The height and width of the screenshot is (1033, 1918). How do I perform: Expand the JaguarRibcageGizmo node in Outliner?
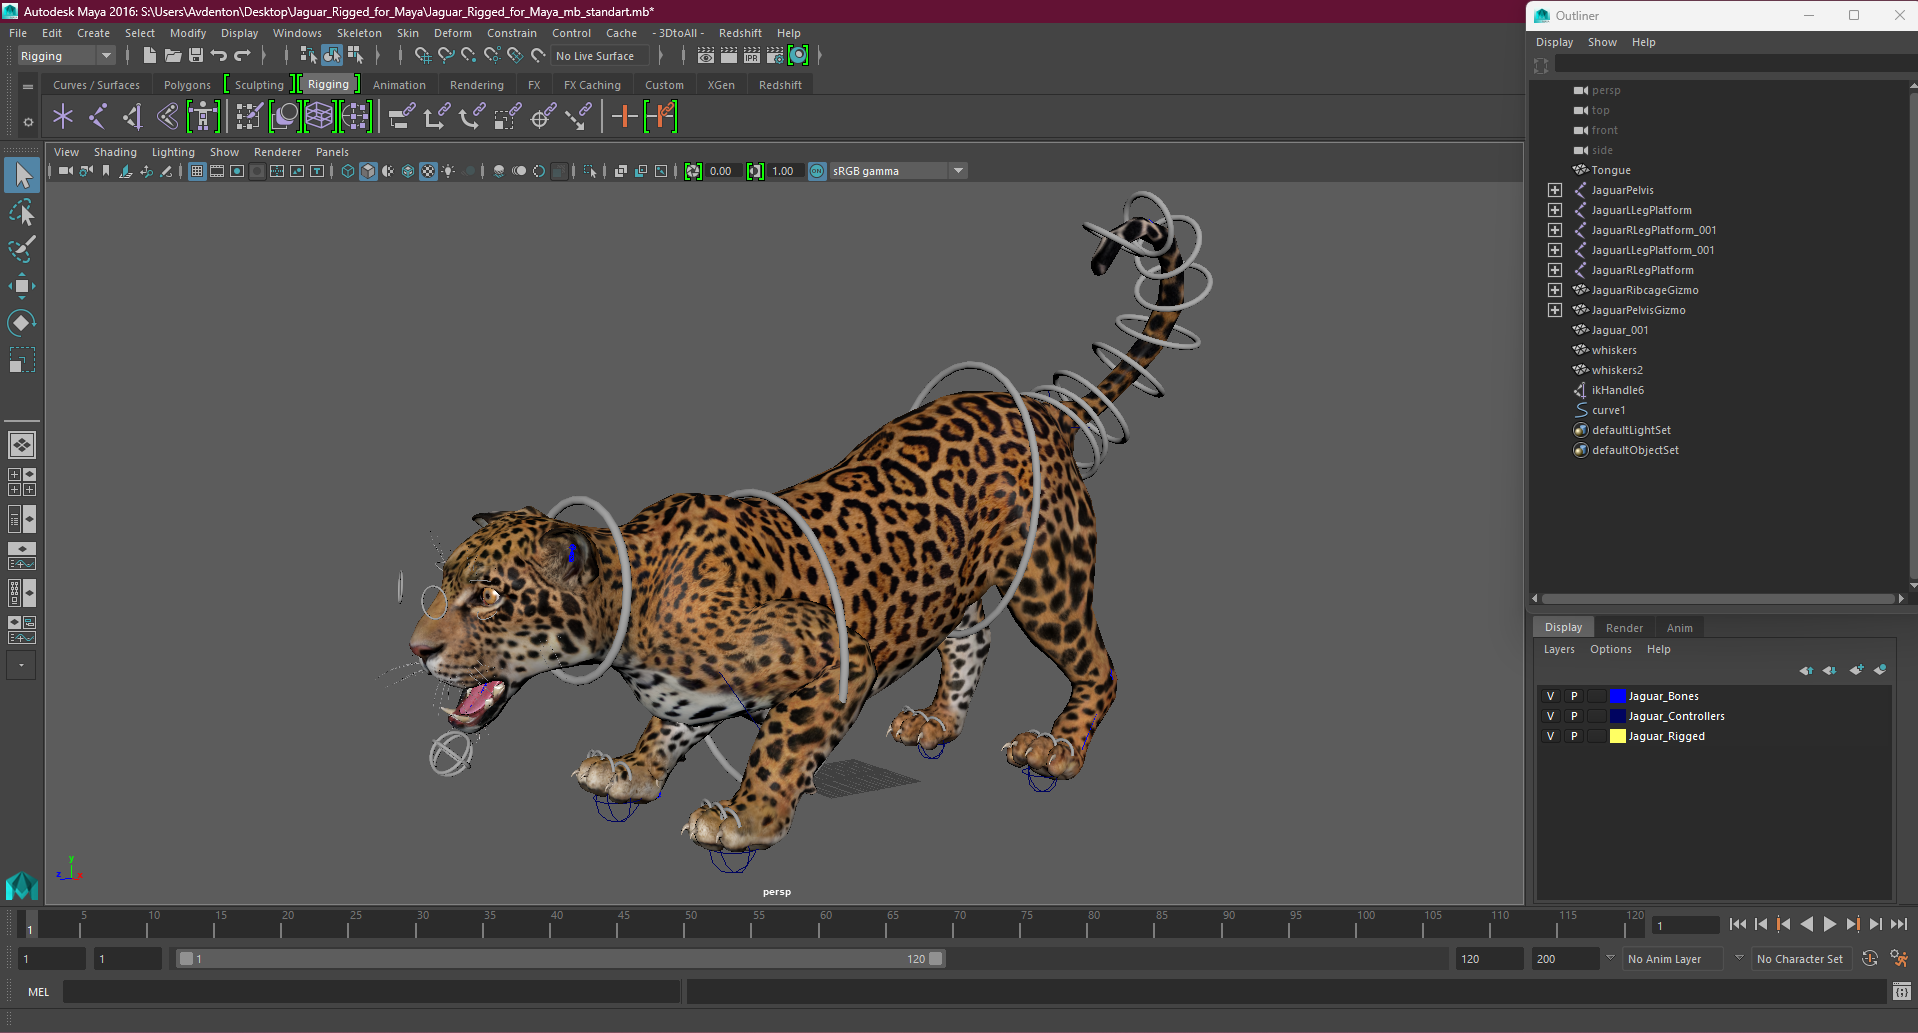tap(1555, 290)
